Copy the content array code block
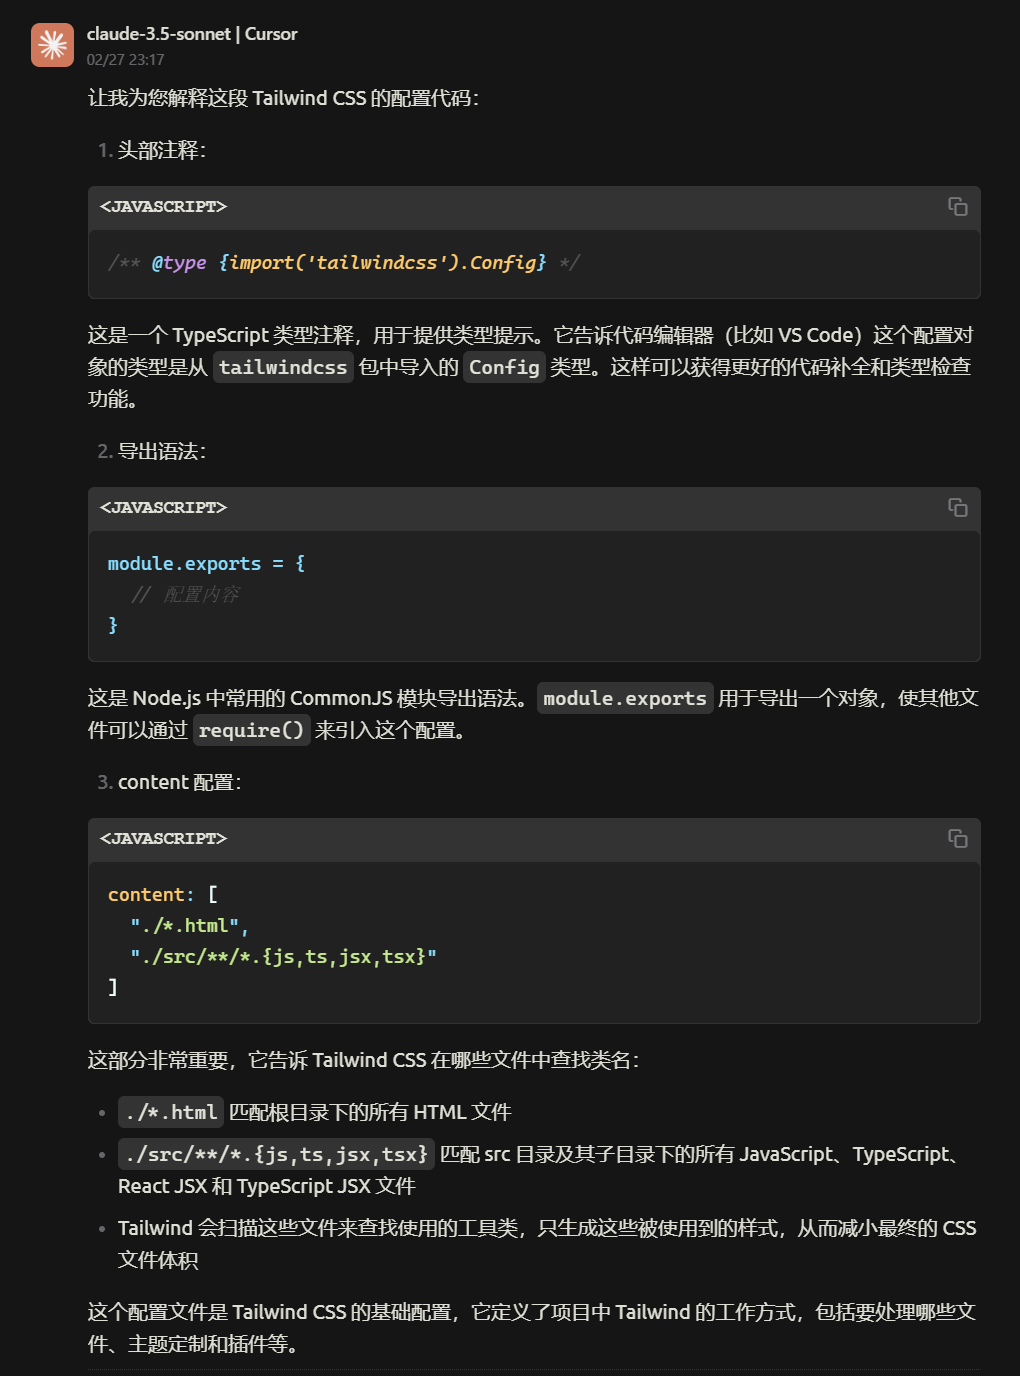1020x1376 pixels. coord(957,838)
